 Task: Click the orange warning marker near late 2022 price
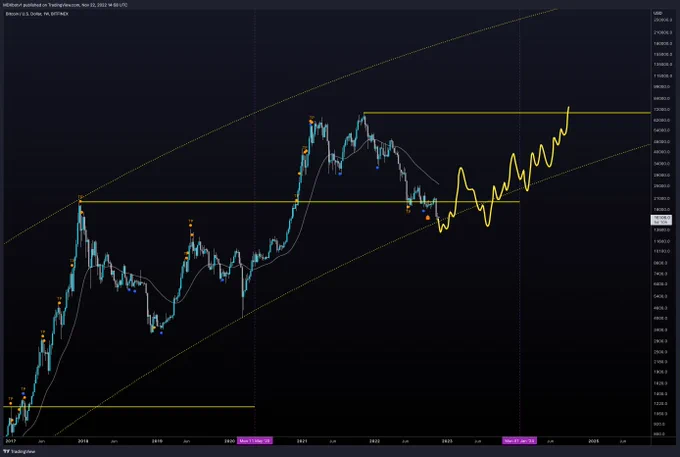tap(428, 218)
